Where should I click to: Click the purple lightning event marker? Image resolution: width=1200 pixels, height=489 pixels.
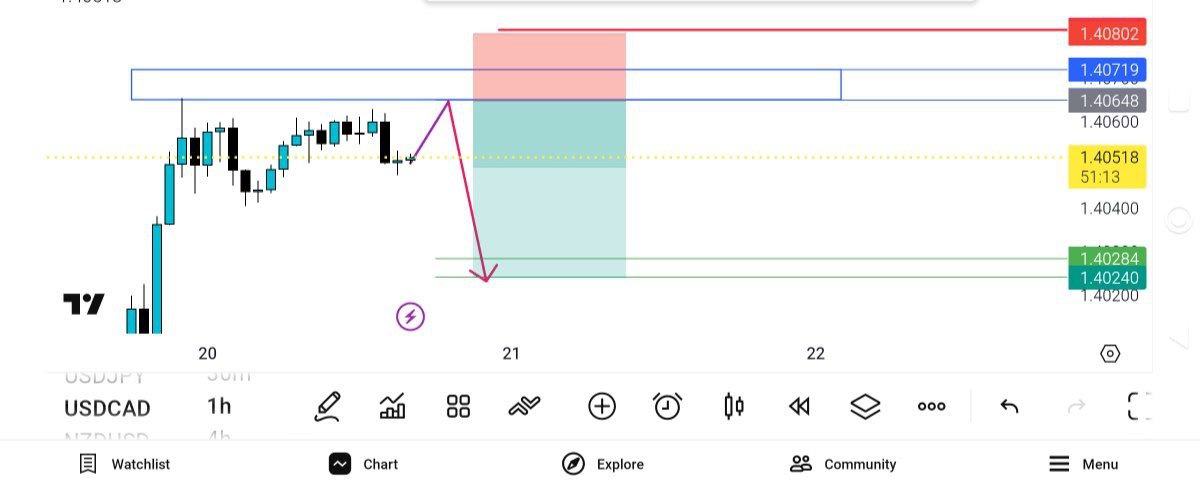(x=411, y=317)
